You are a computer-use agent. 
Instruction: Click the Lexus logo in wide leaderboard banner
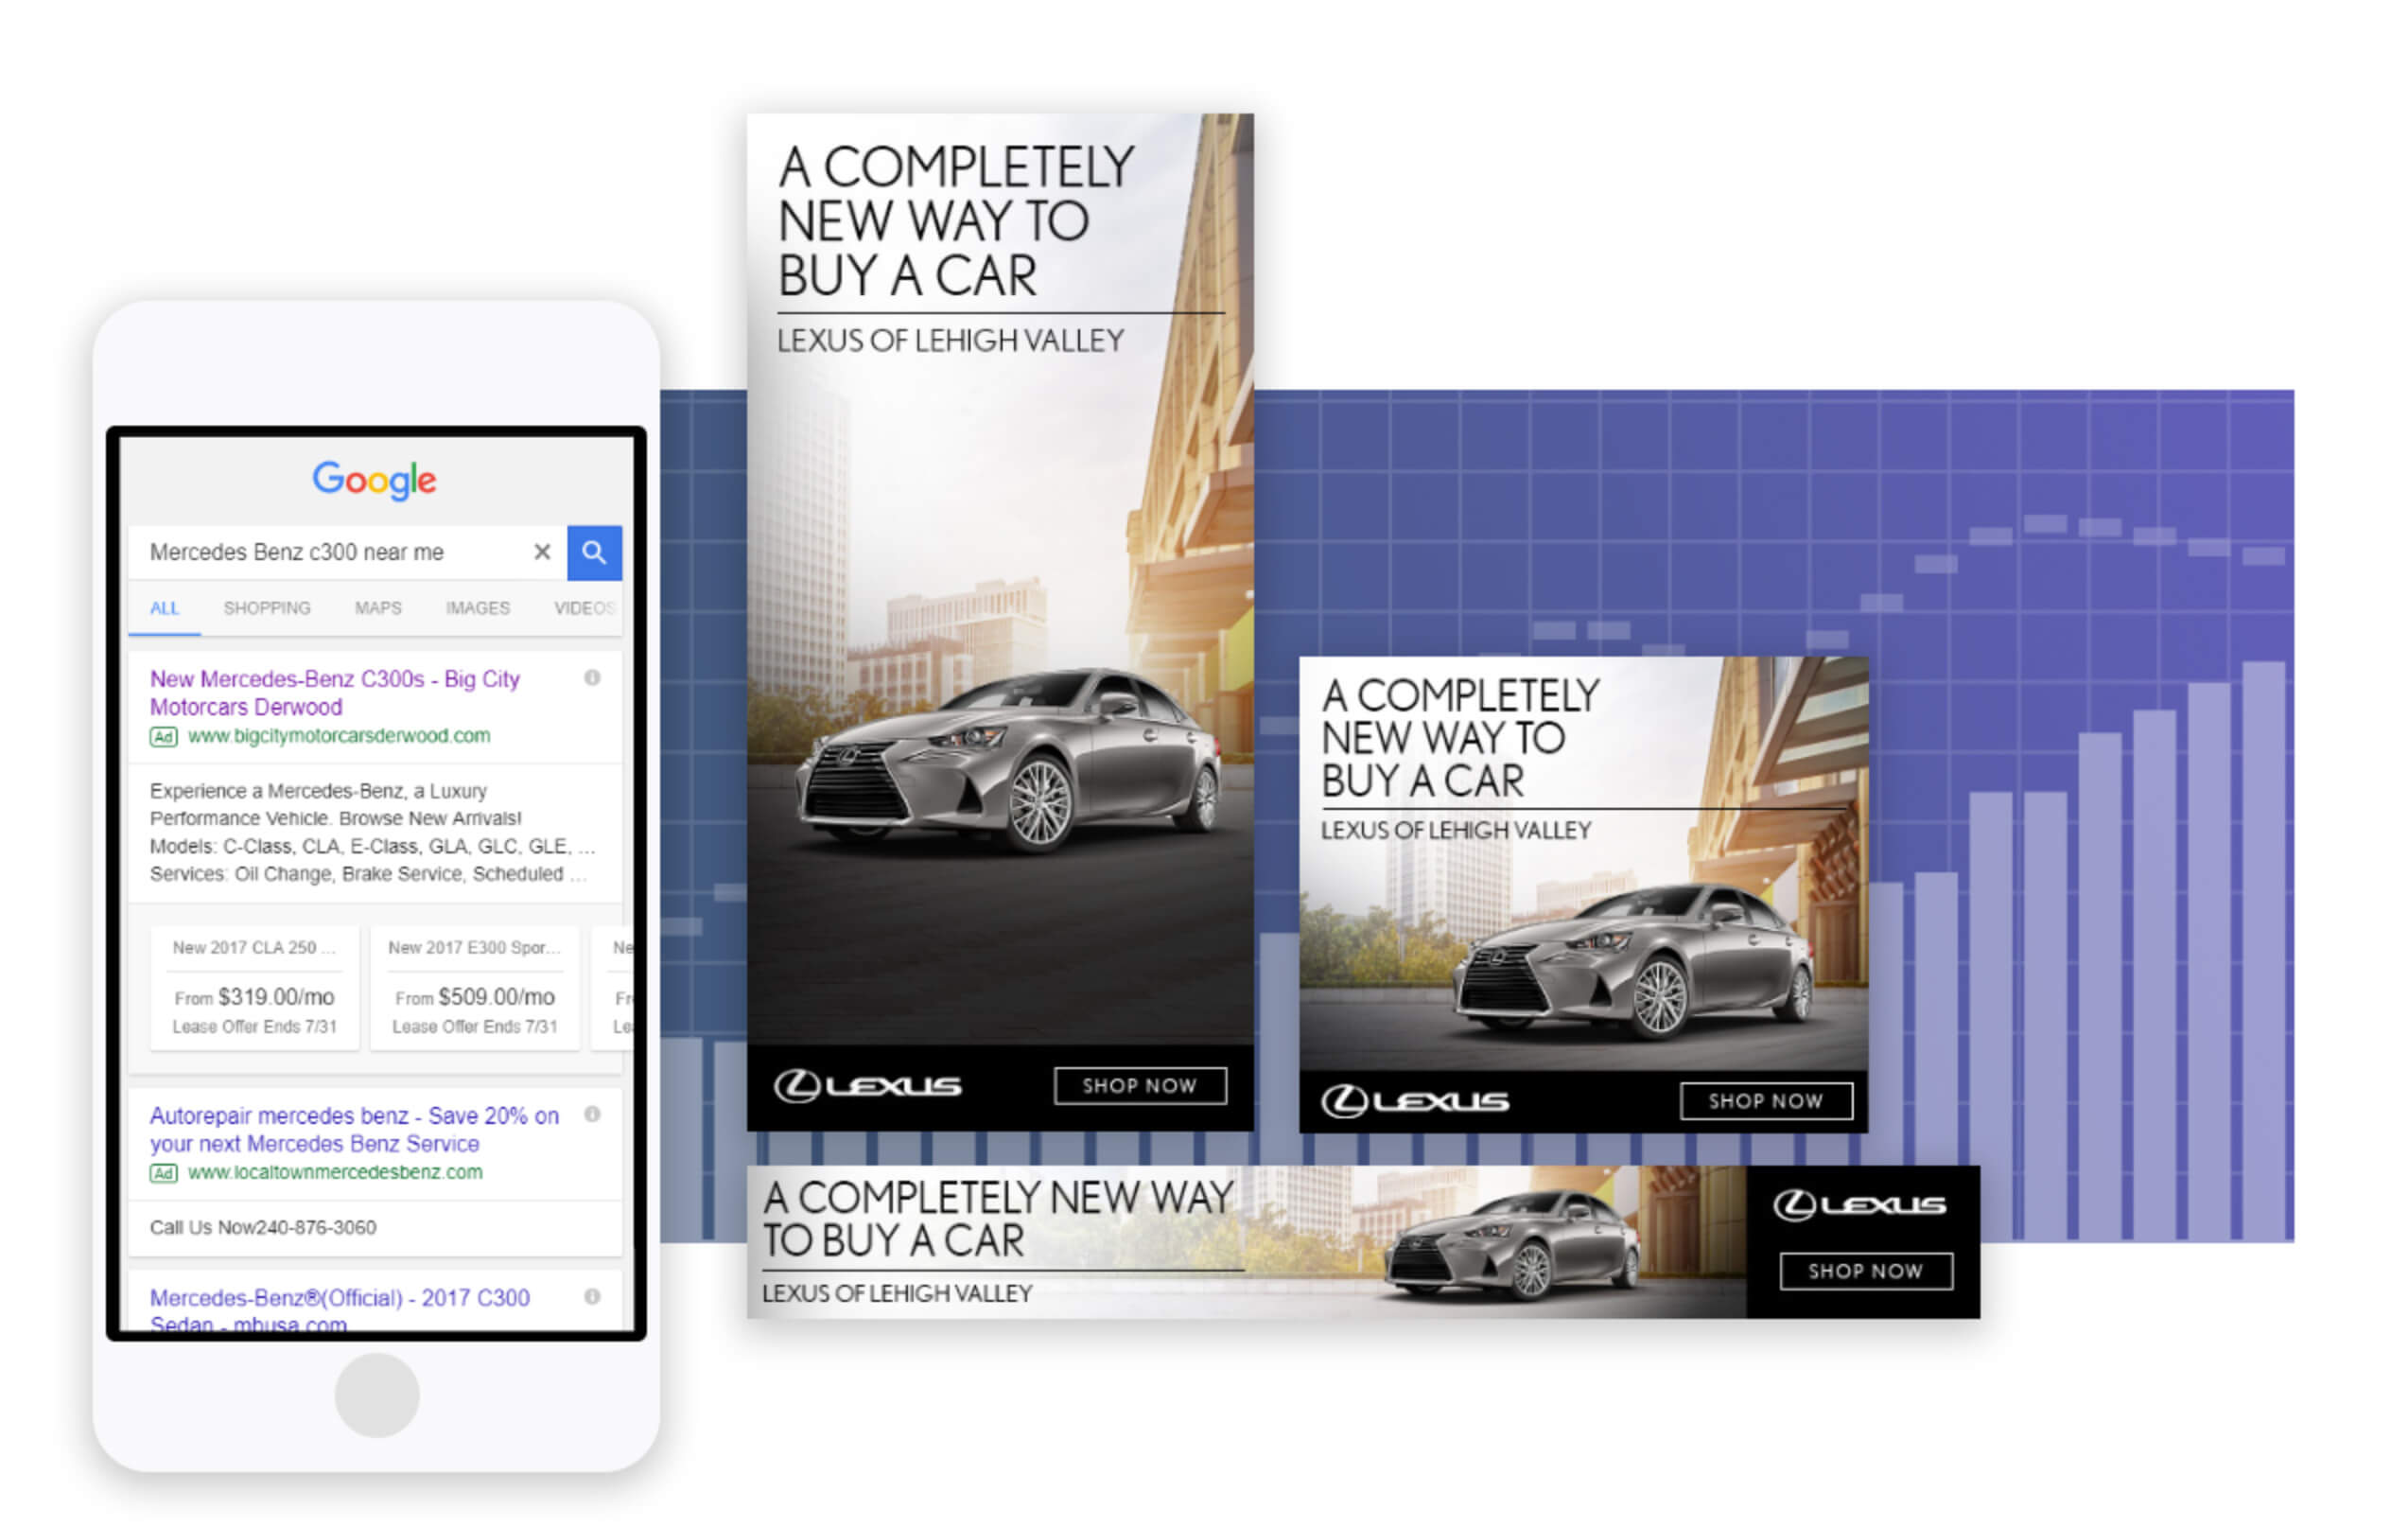pos(1860,1204)
